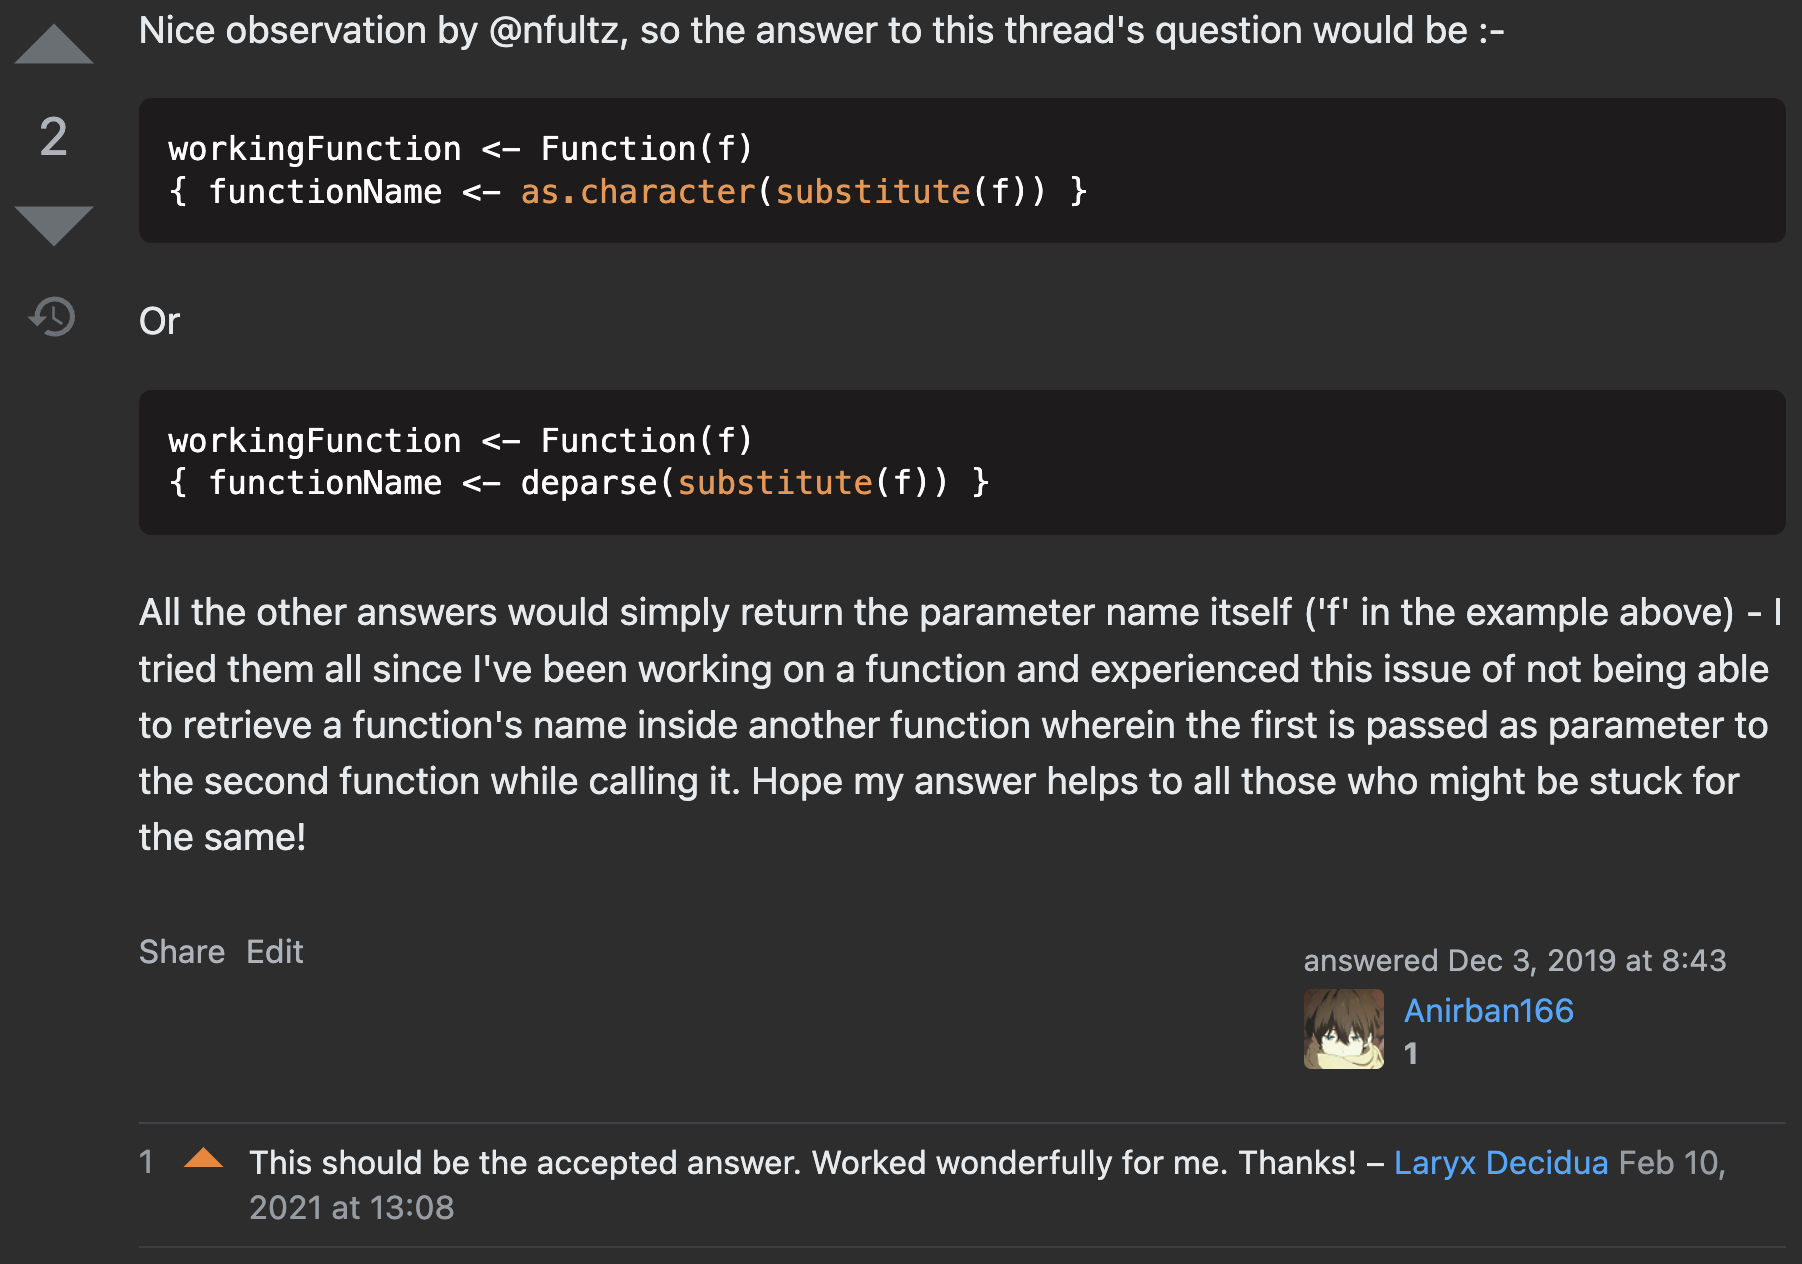This screenshot has width=1802, height=1264.
Task: Click the comment score number 1
Action: (x=146, y=1162)
